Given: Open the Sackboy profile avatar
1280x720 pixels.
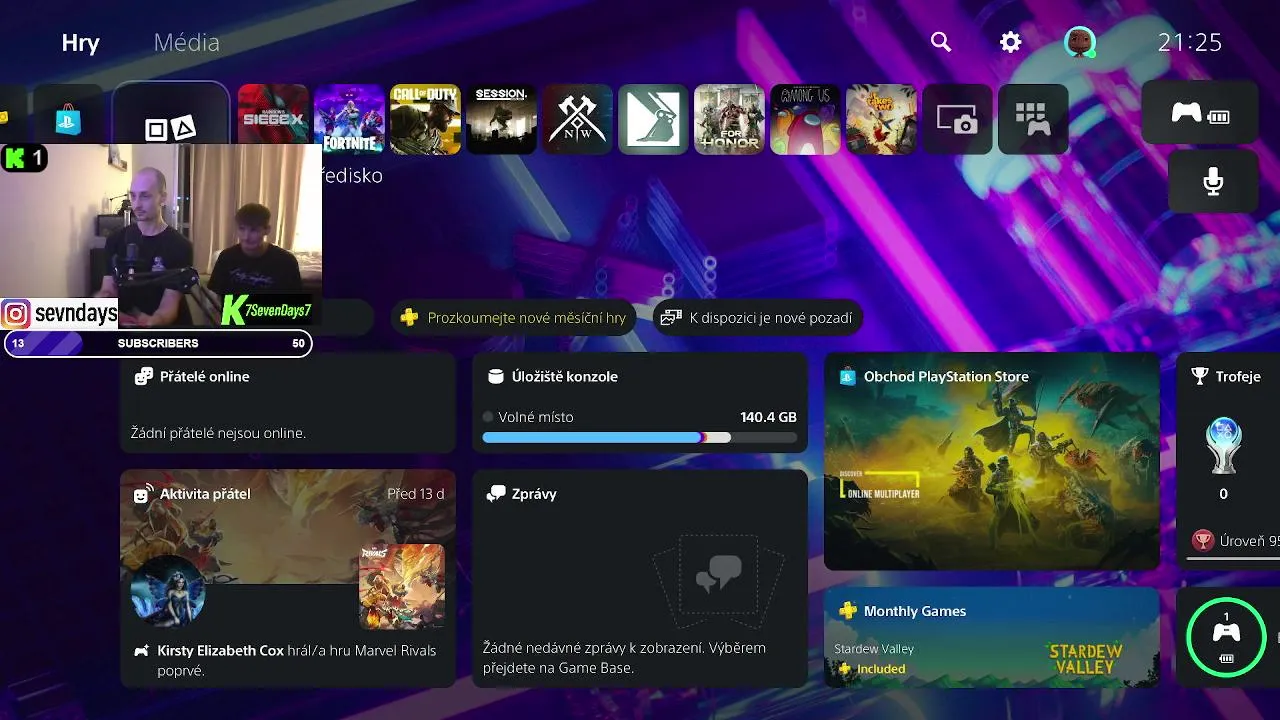Looking at the screenshot, I should [1079, 42].
